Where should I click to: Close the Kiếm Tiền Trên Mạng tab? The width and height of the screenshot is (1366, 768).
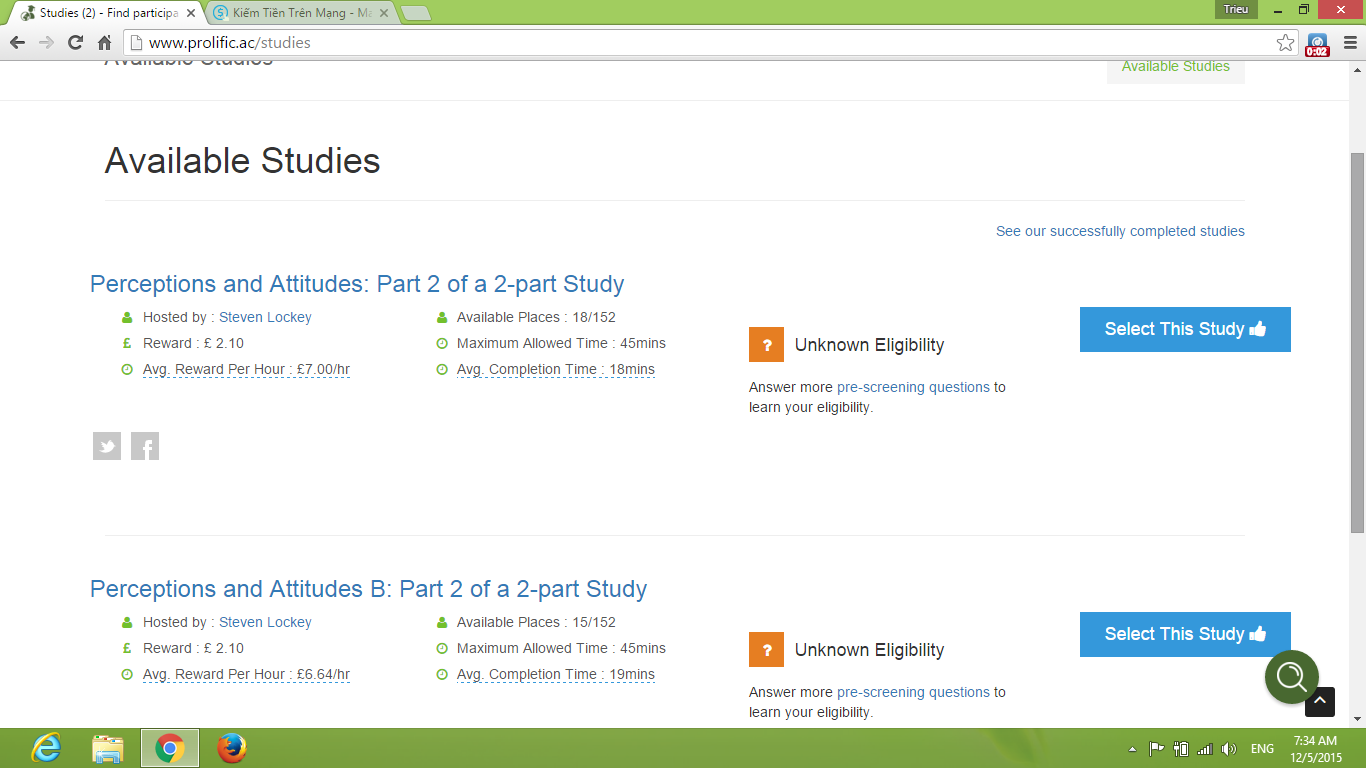[x=385, y=14]
